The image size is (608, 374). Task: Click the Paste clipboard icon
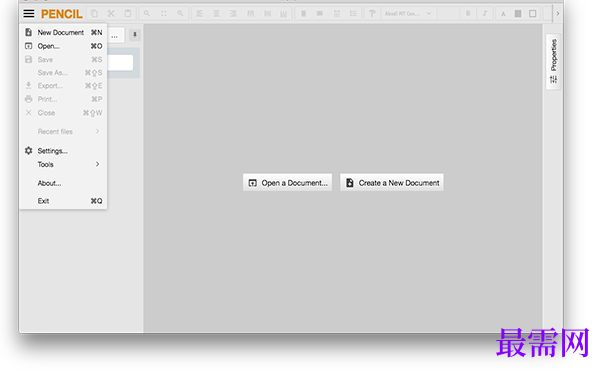point(128,14)
